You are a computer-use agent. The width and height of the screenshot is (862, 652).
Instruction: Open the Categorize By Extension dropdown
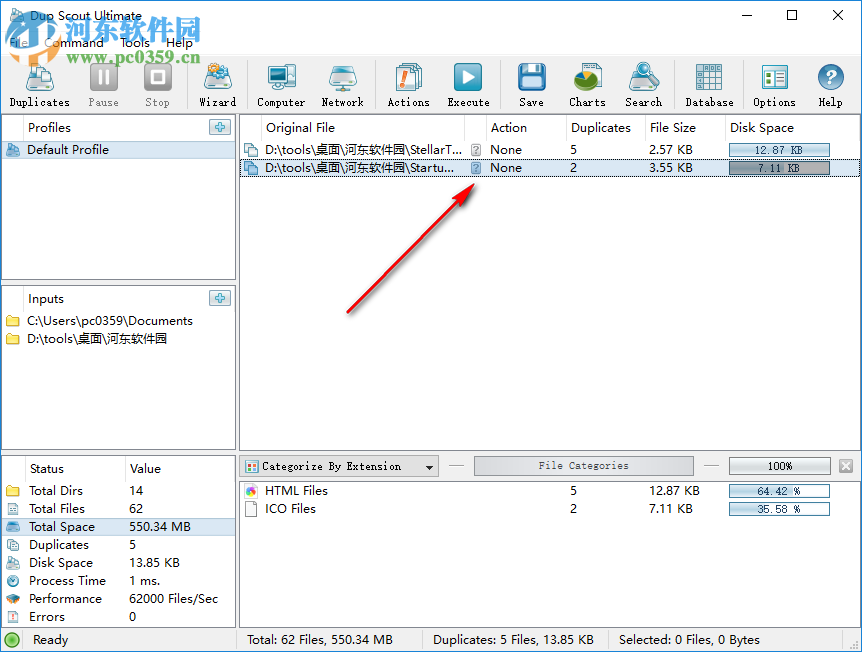430,465
